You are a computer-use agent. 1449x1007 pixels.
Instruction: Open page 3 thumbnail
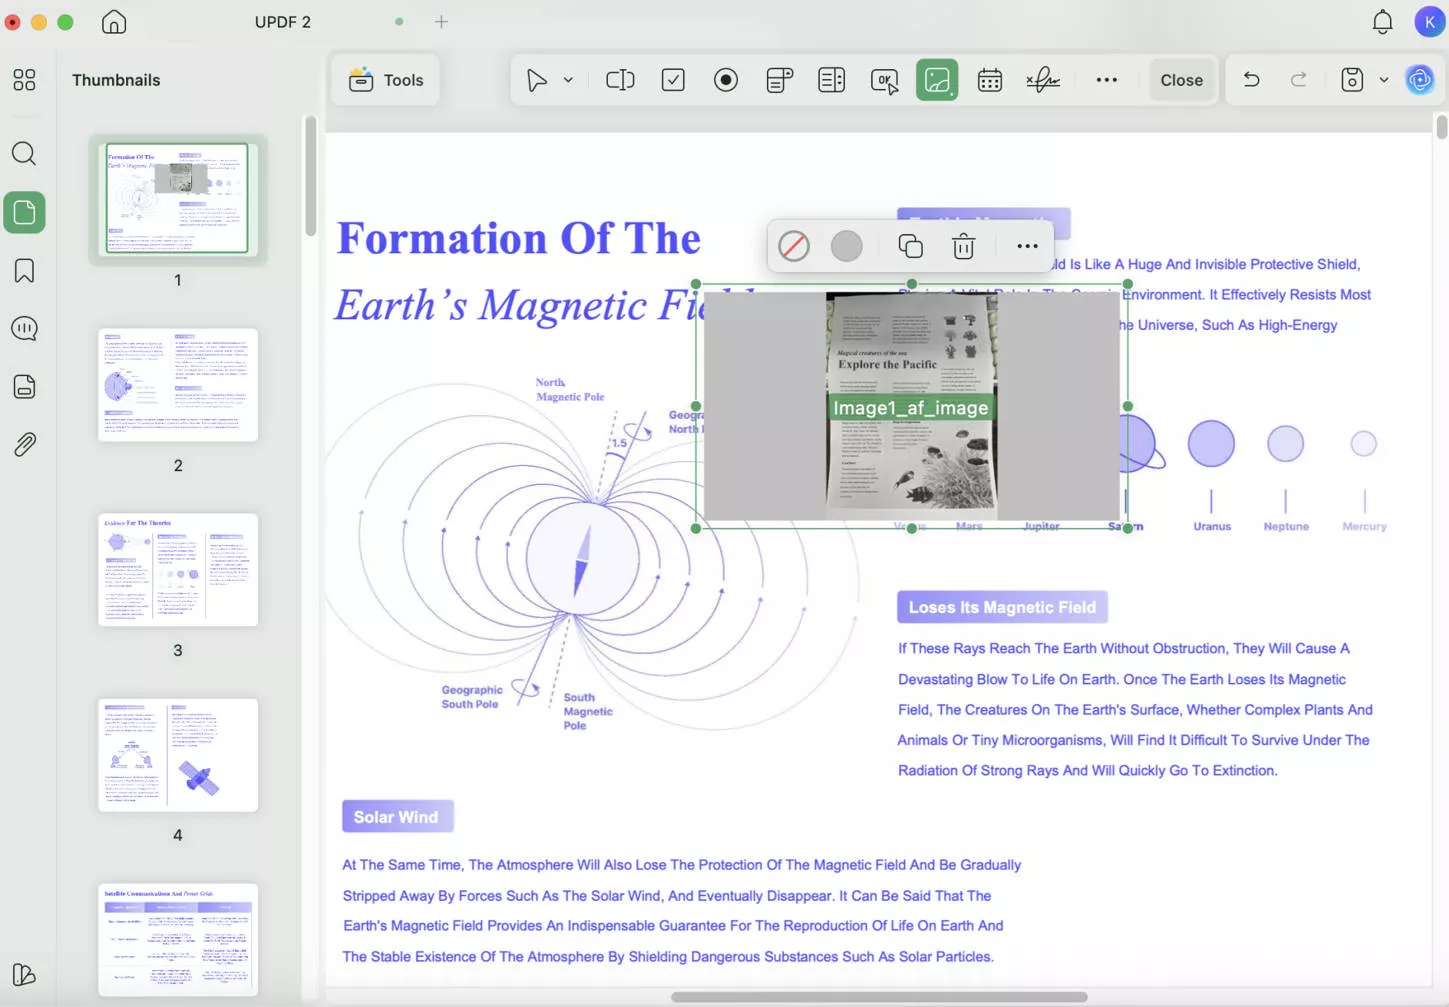pyautogui.click(x=178, y=570)
